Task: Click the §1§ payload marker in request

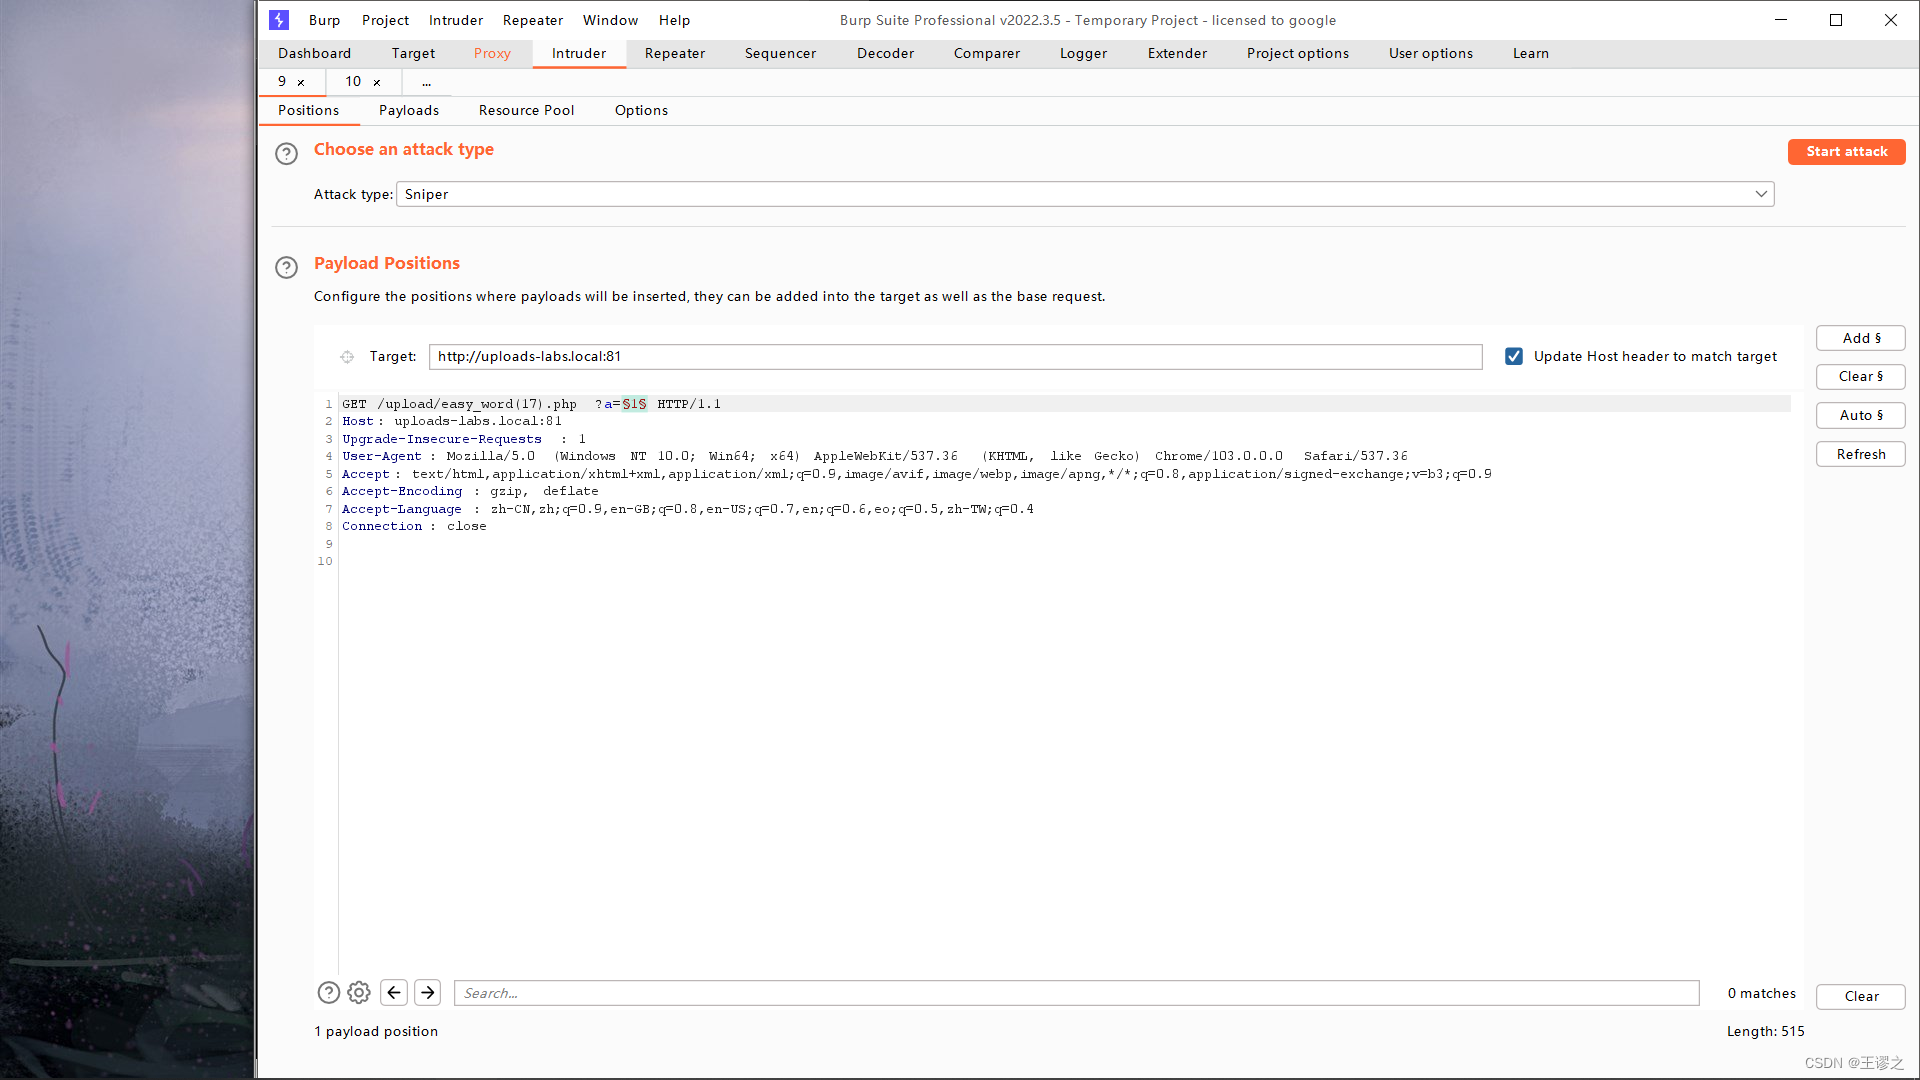Action: tap(634, 404)
